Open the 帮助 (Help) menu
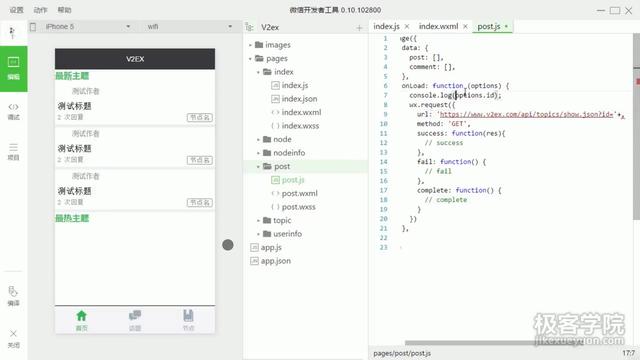640x360 pixels. [x=64, y=10]
